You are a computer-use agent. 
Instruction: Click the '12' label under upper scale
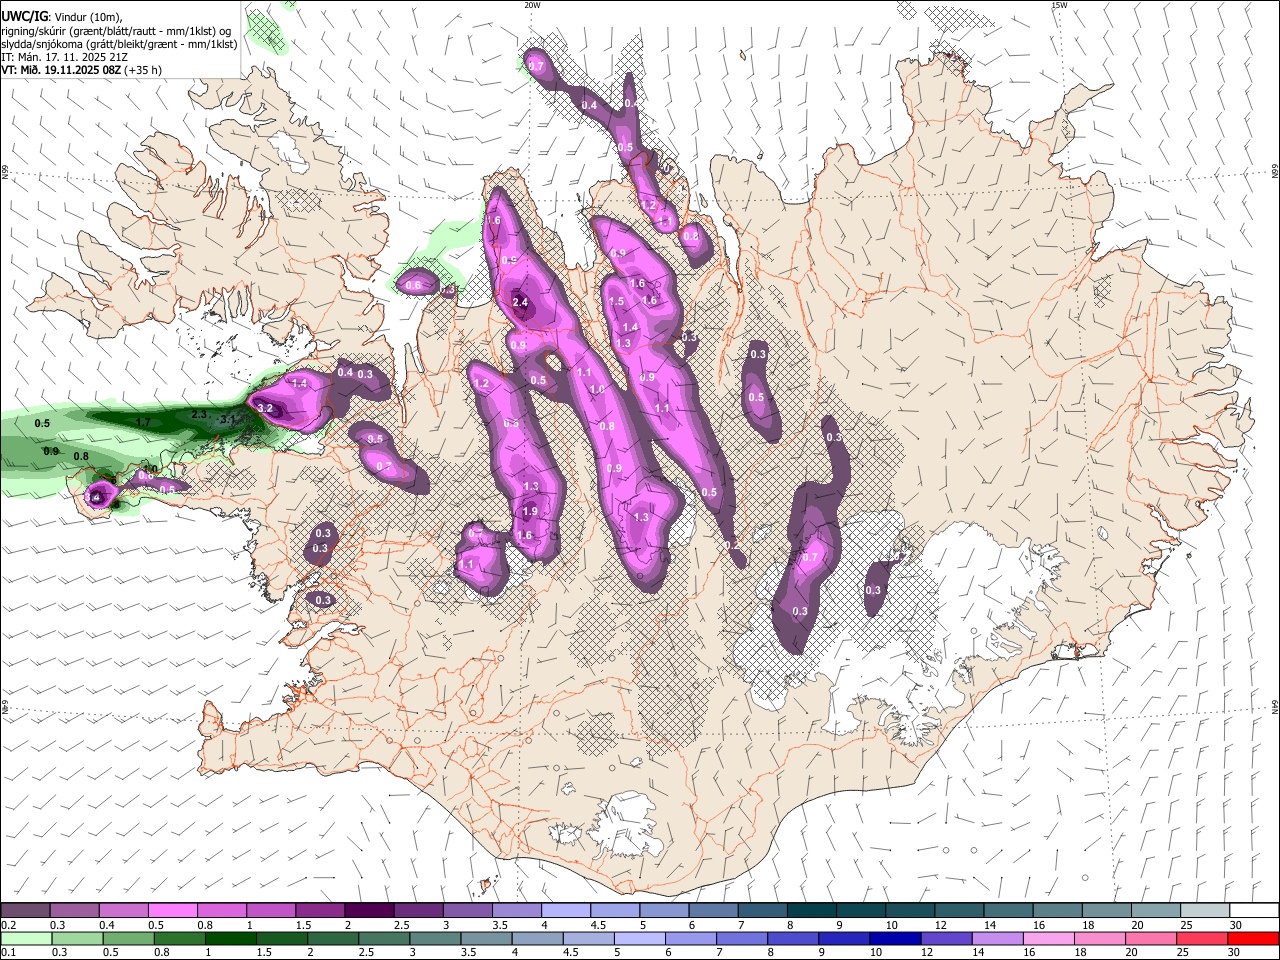[940, 925]
